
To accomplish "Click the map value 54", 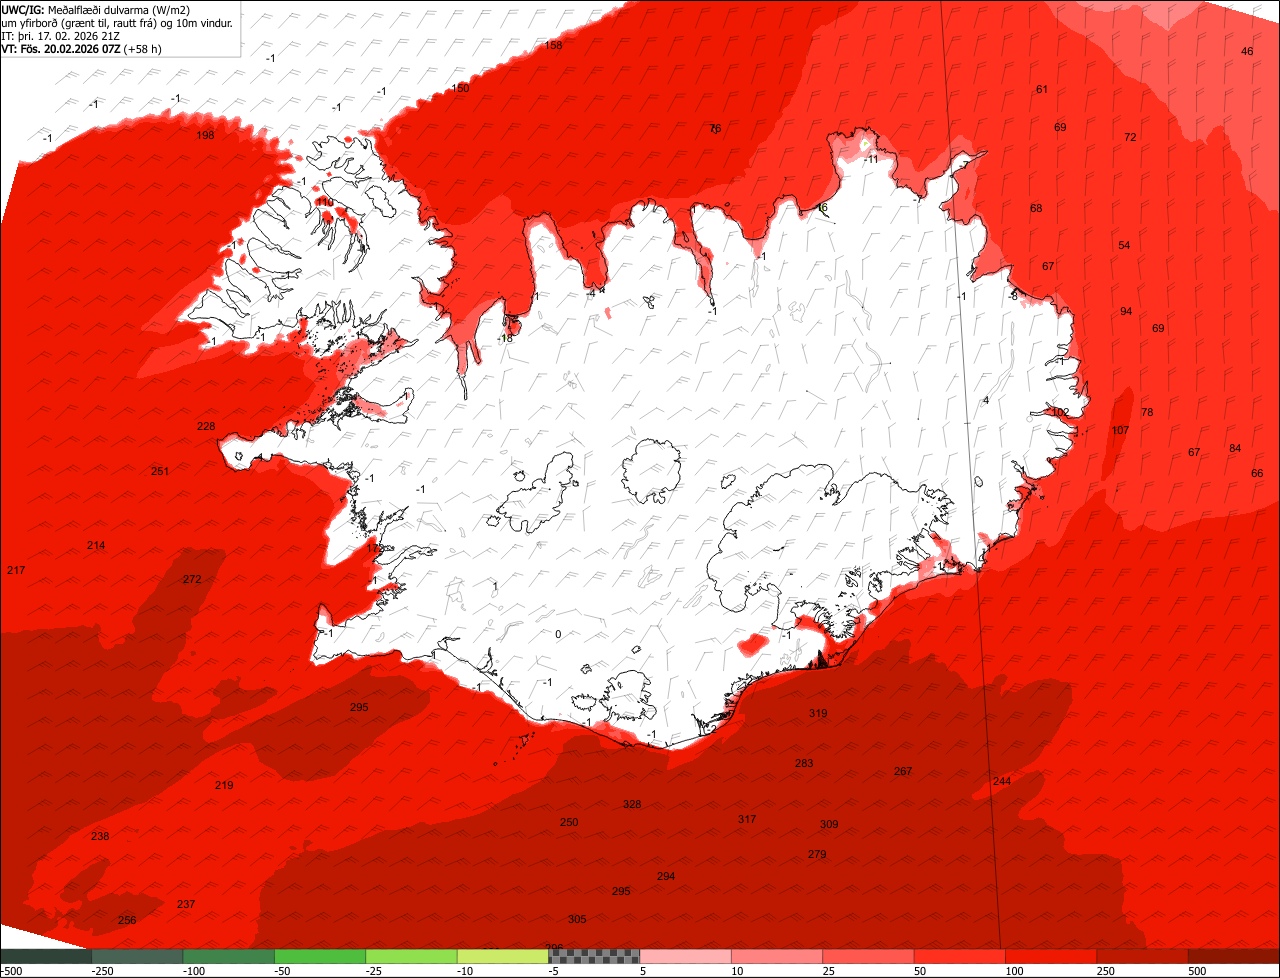I will click(1124, 245).
